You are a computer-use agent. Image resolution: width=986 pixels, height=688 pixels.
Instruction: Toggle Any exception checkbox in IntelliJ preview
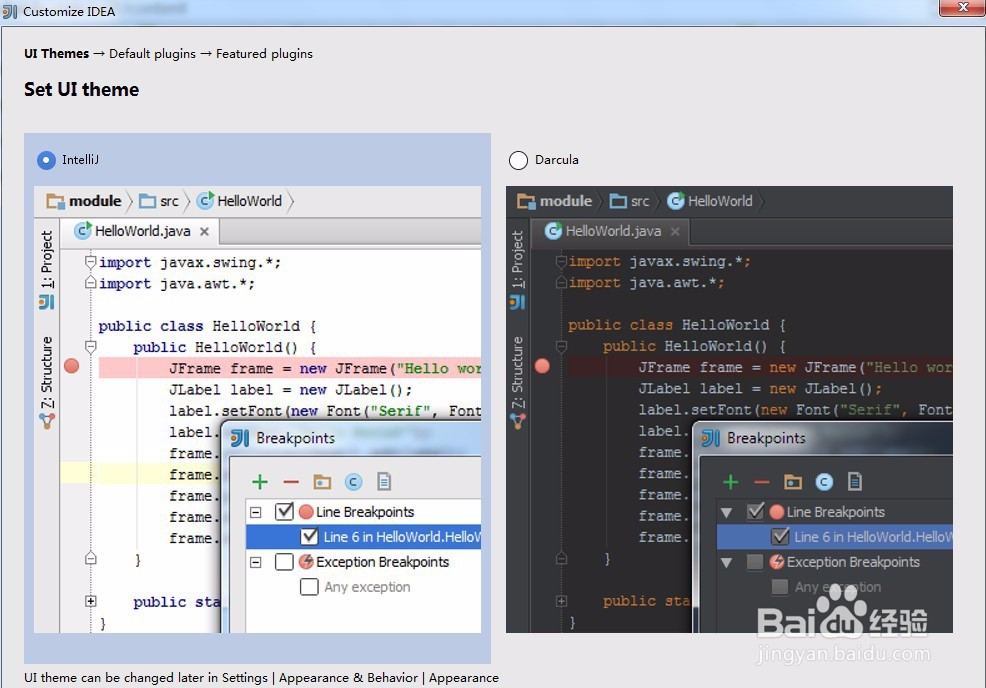309,587
